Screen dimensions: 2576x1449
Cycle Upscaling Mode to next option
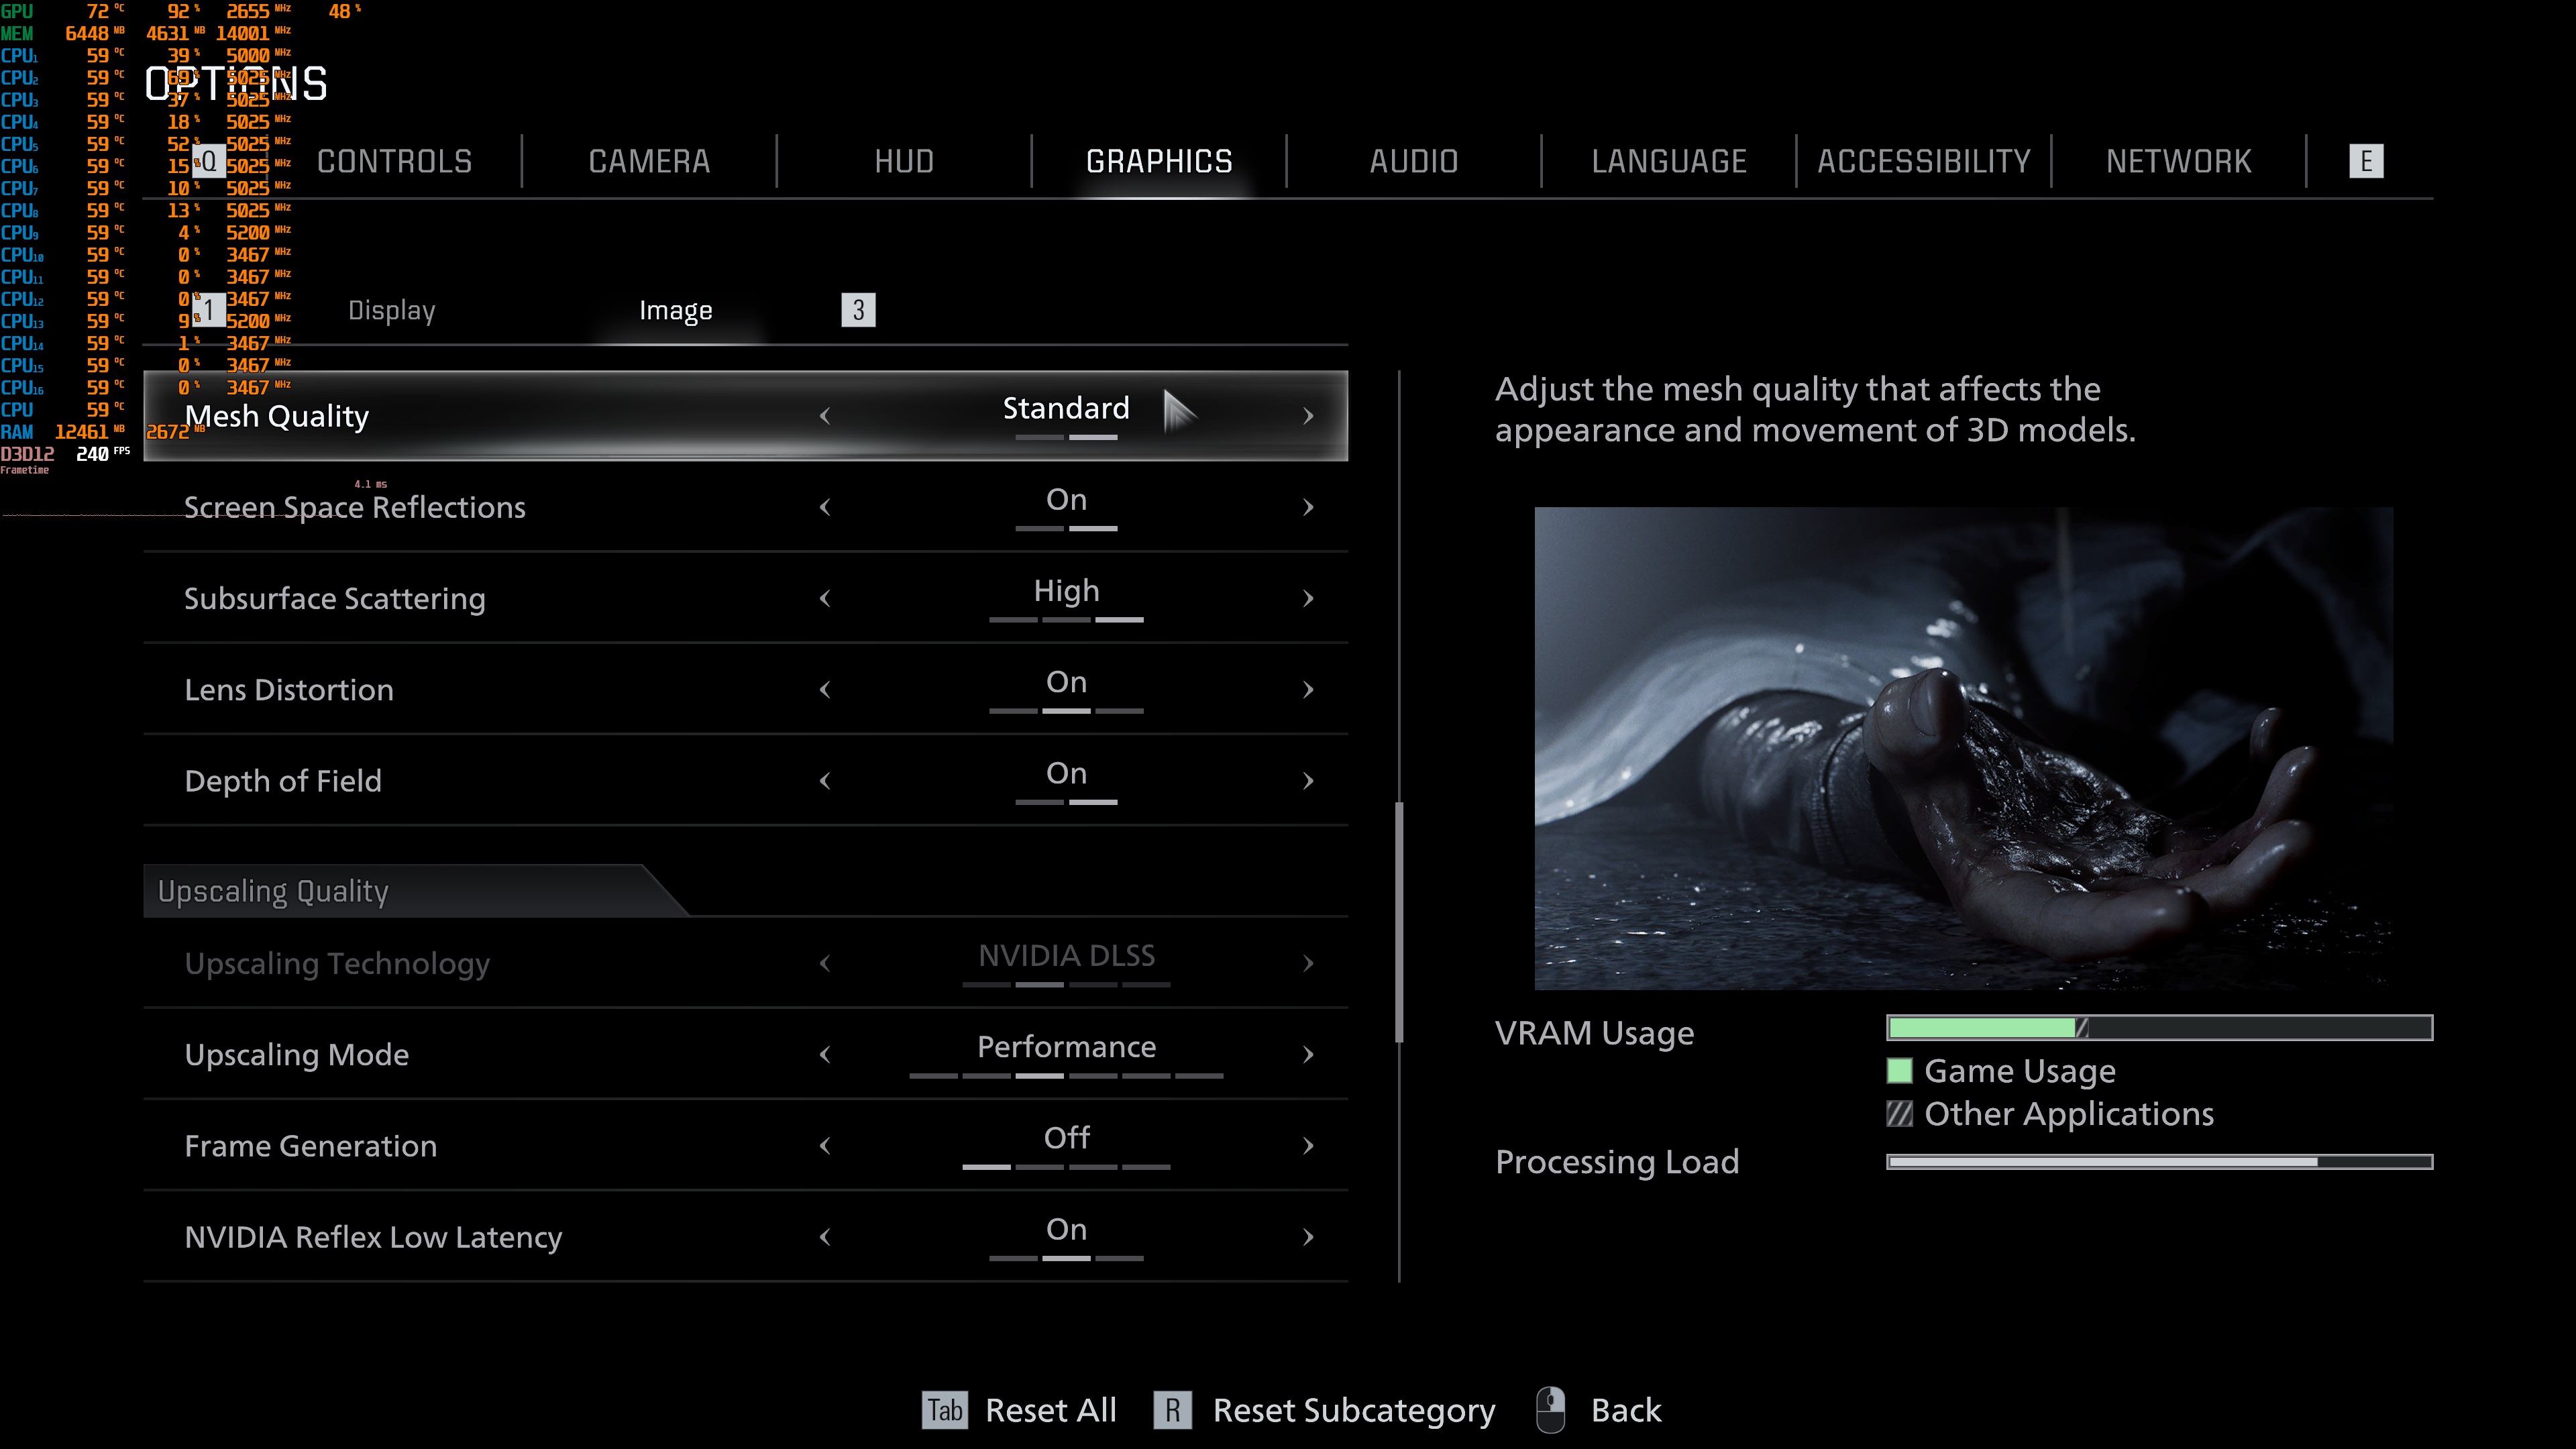click(x=1308, y=1055)
